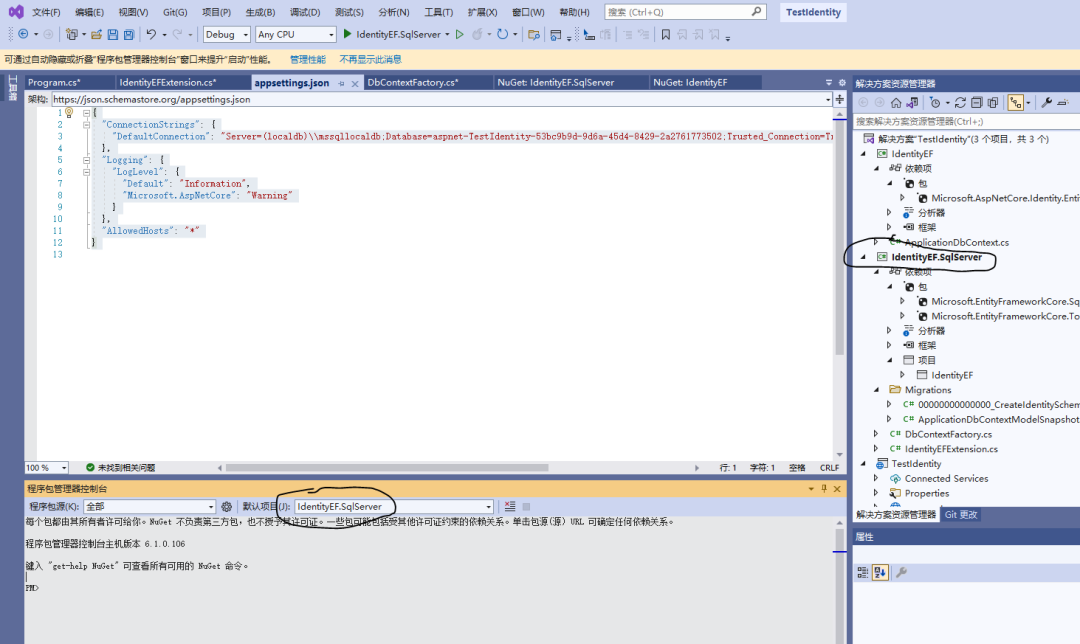Screen dimensions: 1080x644
Task: Toggle auto-hide pin of Package Manager Console
Action: (x=824, y=488)
